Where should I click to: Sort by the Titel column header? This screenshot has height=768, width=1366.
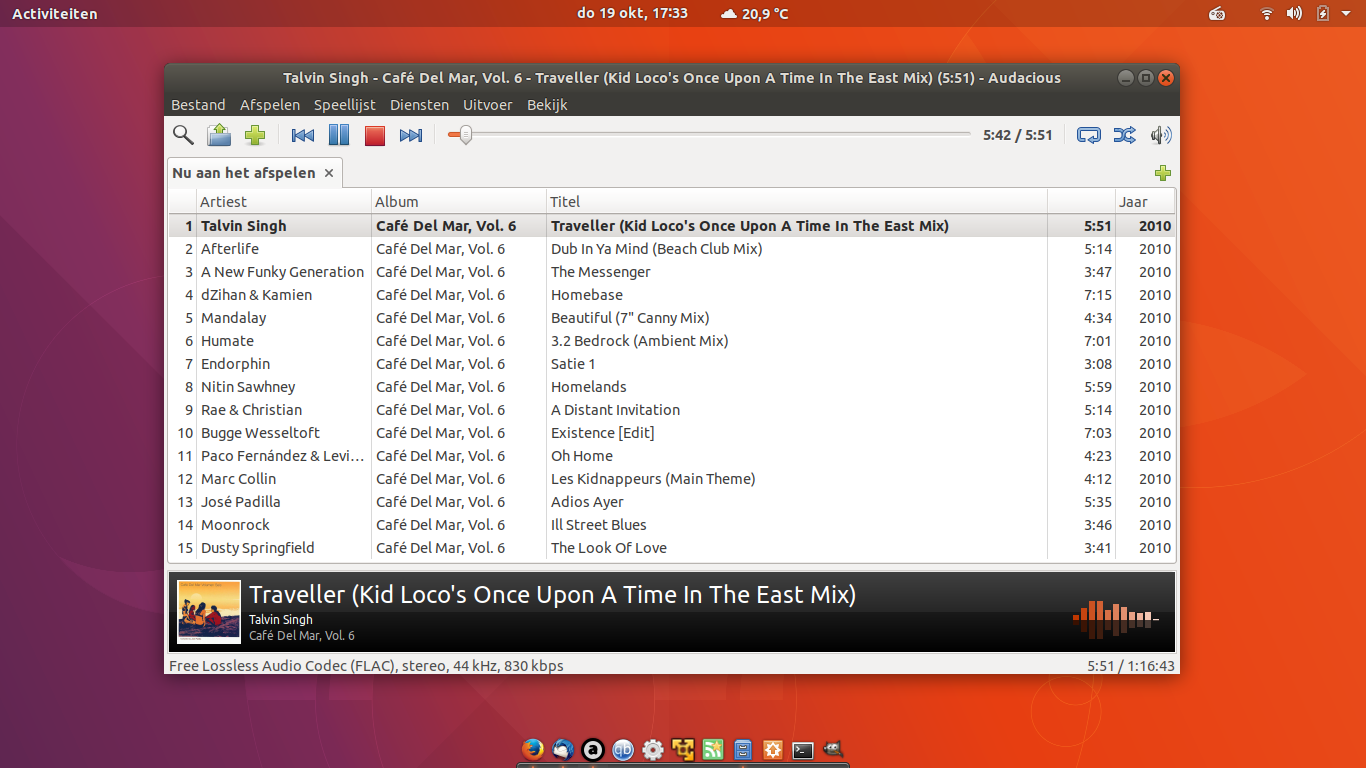coord(797,202)
